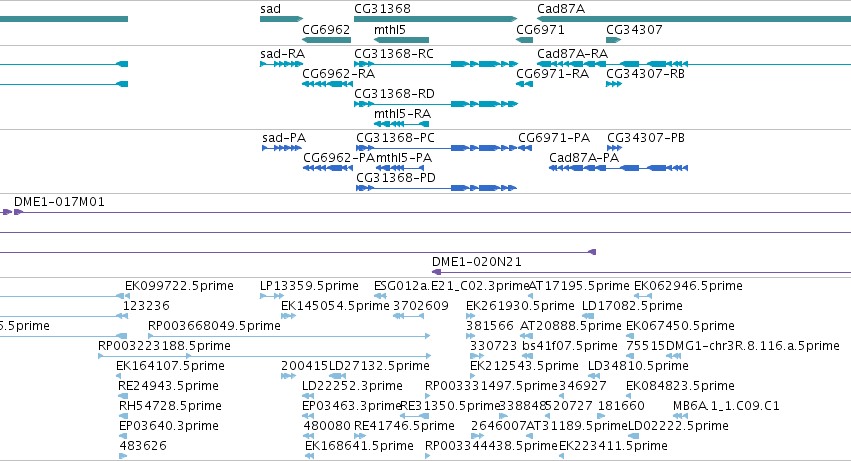The height and width of the screenshot is (461, 851).
Task: Select EST LD02222.5prime
Action: [x=678, y=426]
